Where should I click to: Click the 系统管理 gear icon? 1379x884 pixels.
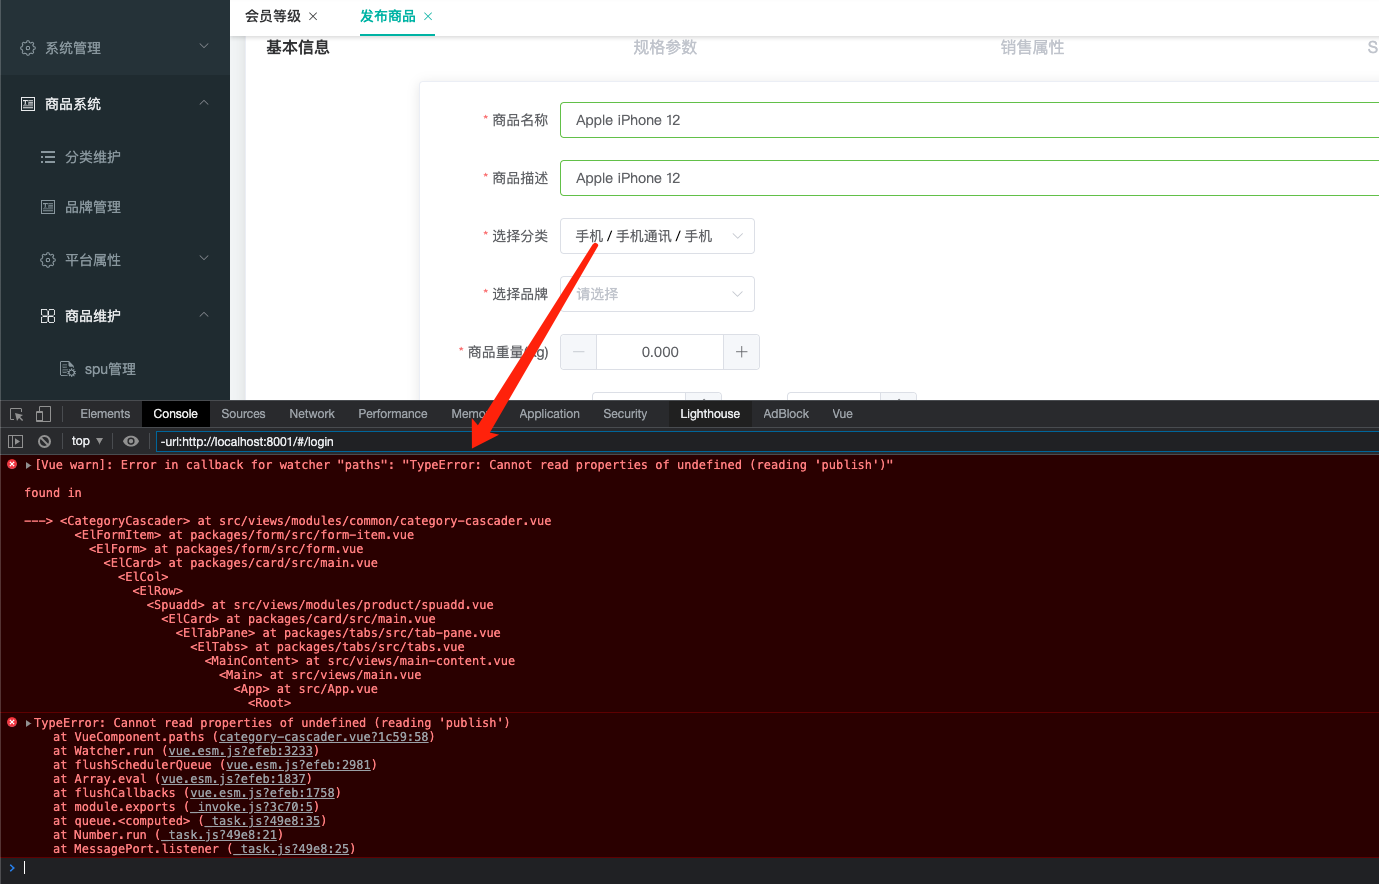click(x=28, y=48)
